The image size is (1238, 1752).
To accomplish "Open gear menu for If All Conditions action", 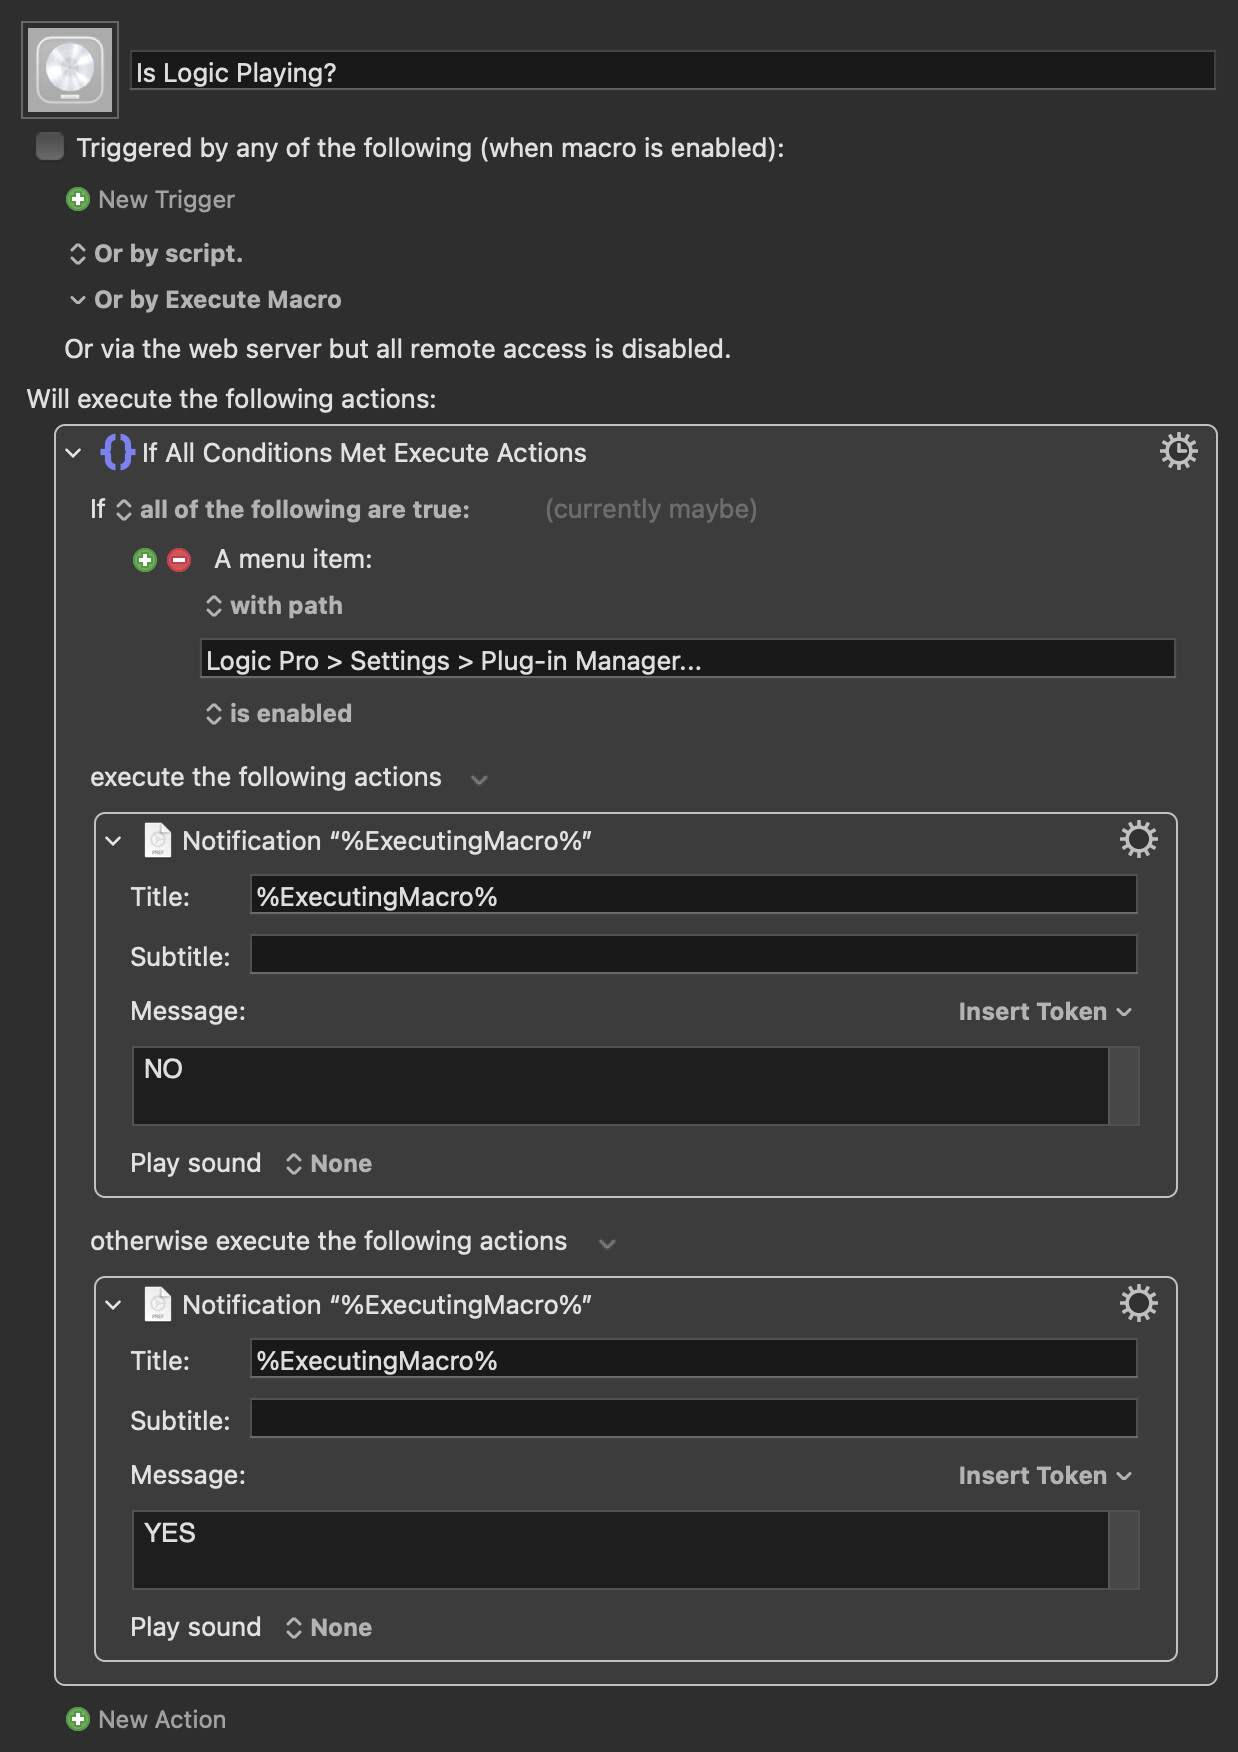I will point(1178,452).
